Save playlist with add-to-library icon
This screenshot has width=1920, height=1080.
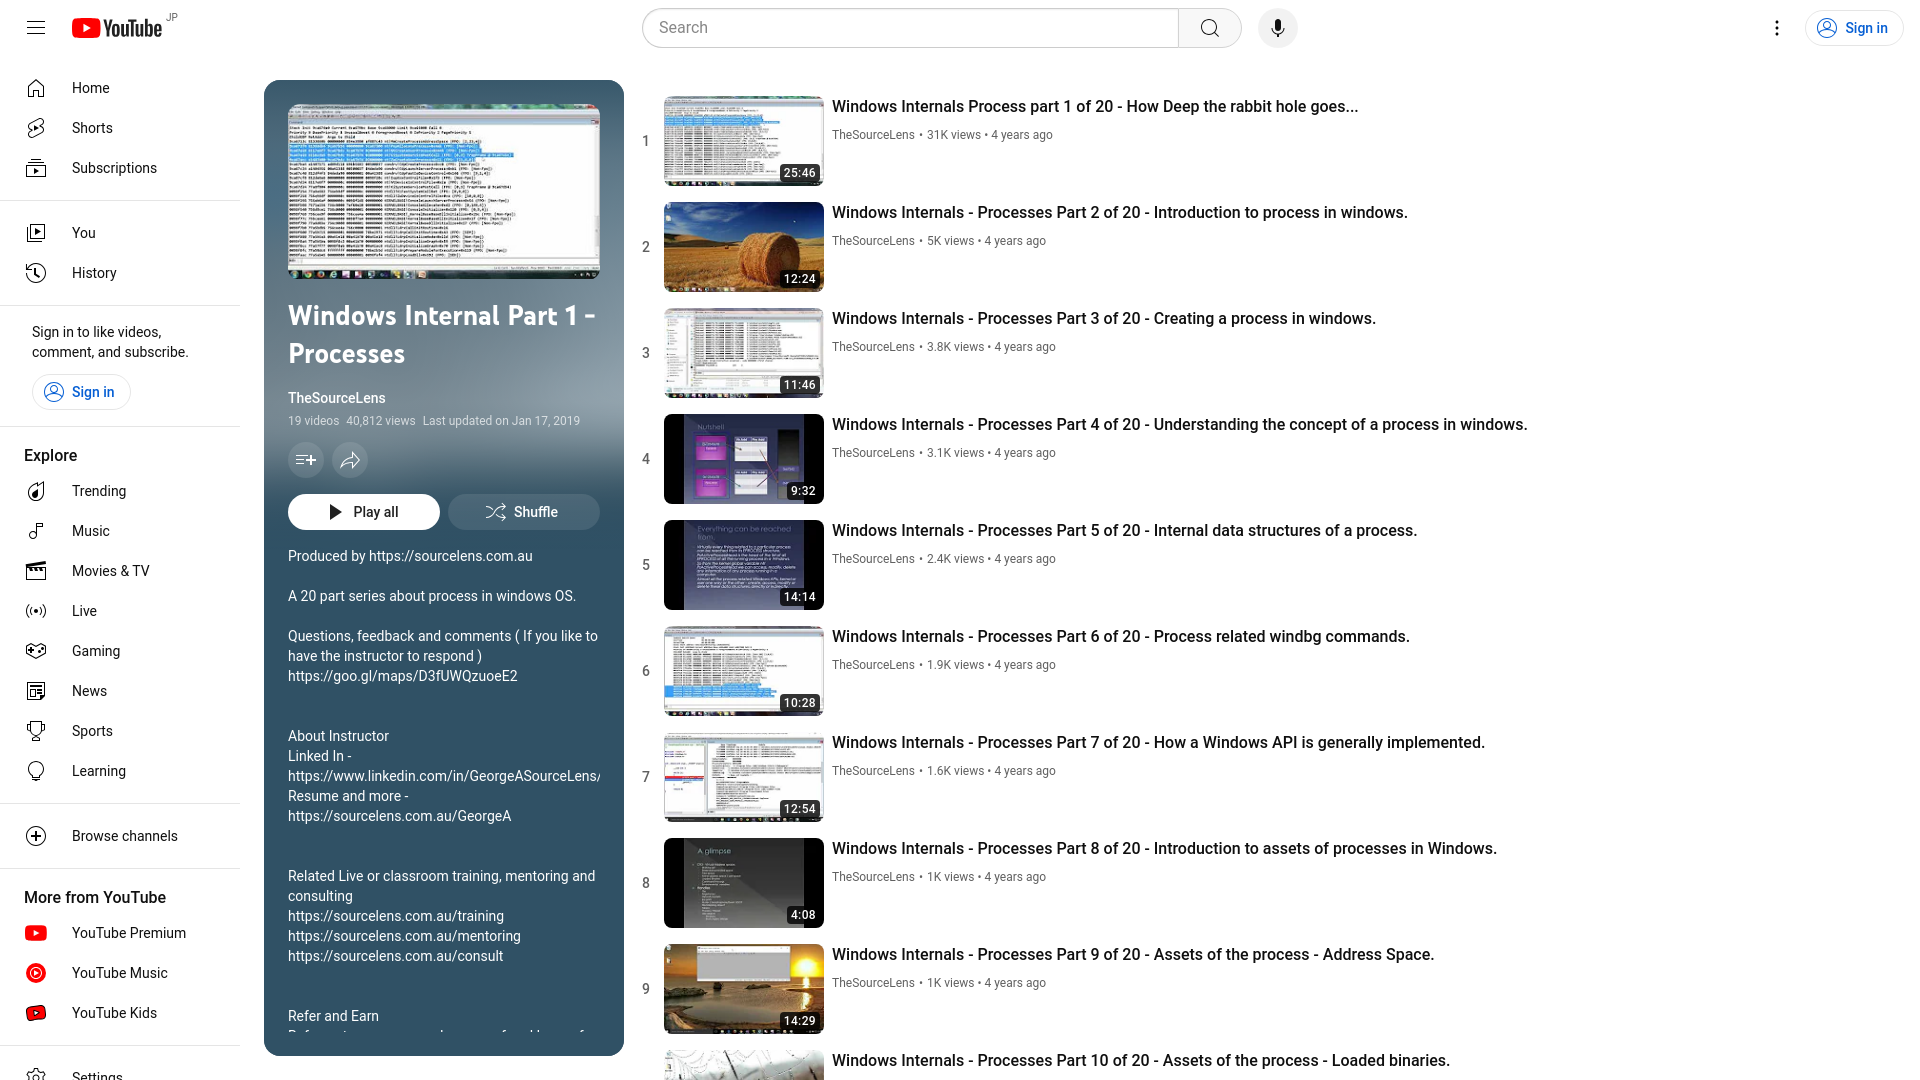306,460
